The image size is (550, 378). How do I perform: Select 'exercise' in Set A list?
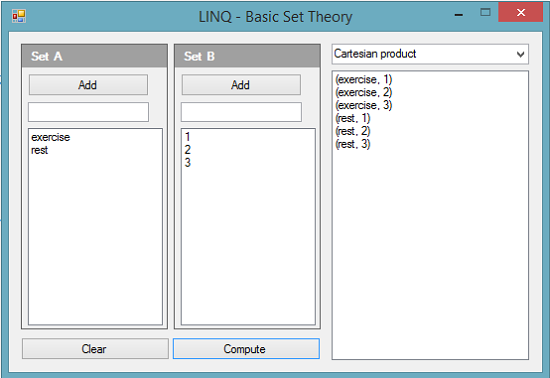pyautogui.click(x=51, y=137)
